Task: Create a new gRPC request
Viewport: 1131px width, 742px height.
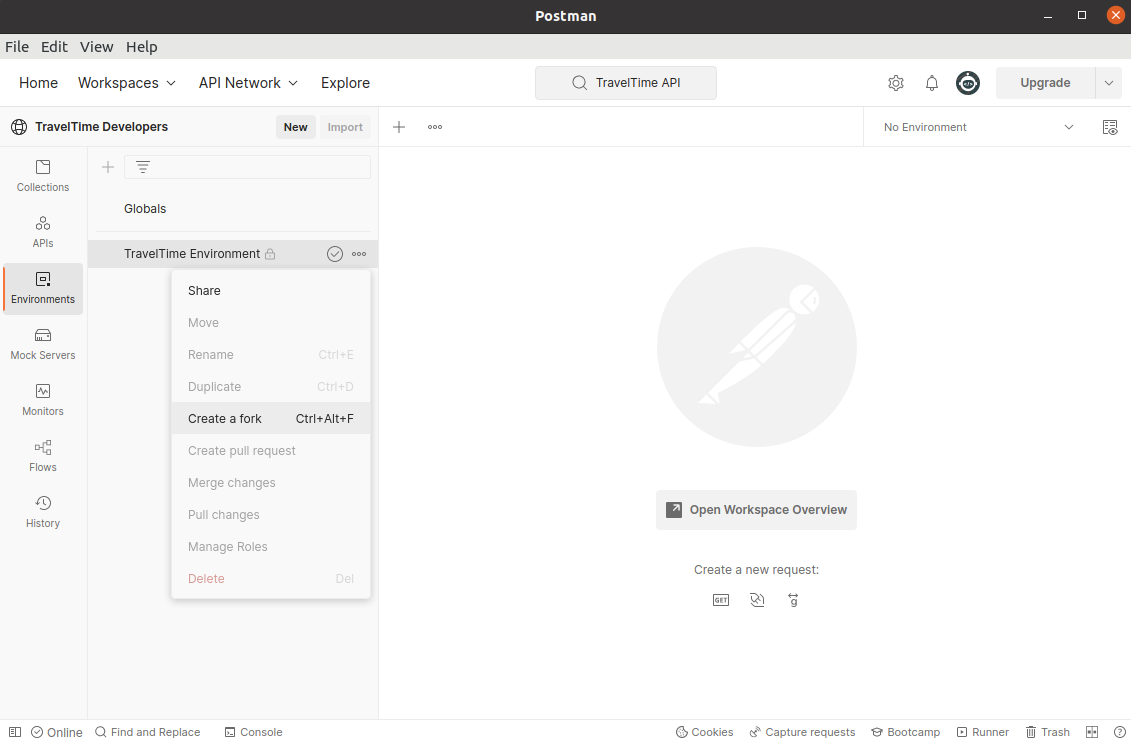Action: click(793, 599)
